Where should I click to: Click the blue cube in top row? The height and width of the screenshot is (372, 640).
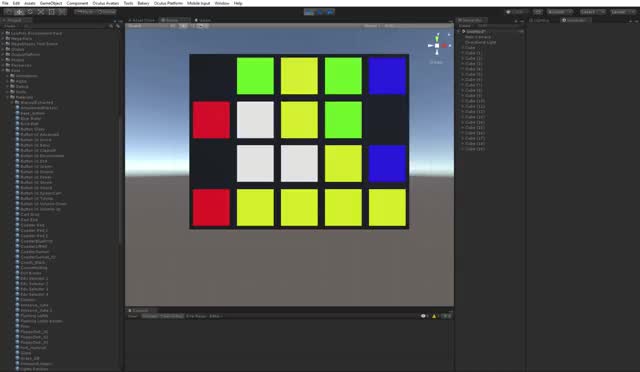(x=387, y=76)
